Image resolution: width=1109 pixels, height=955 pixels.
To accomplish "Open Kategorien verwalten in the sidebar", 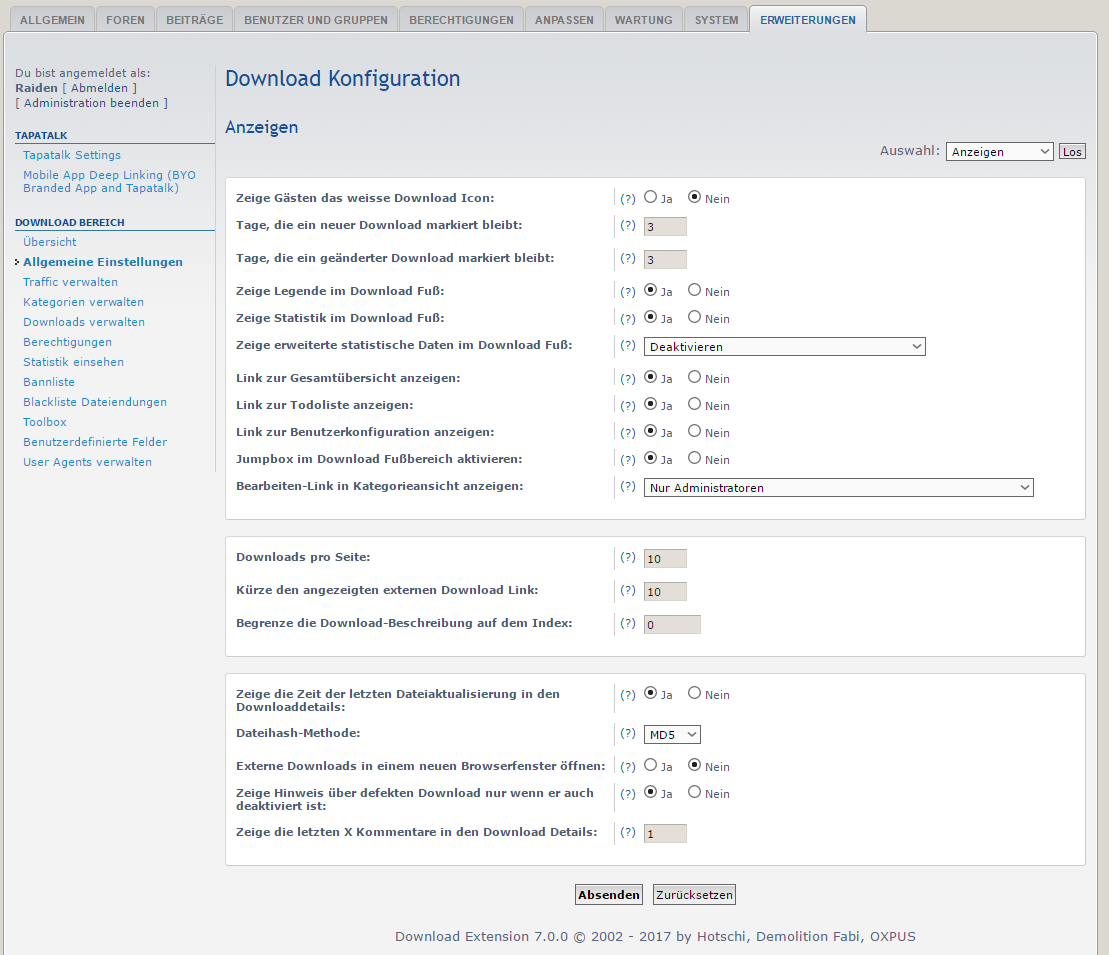I will (83, 302).
